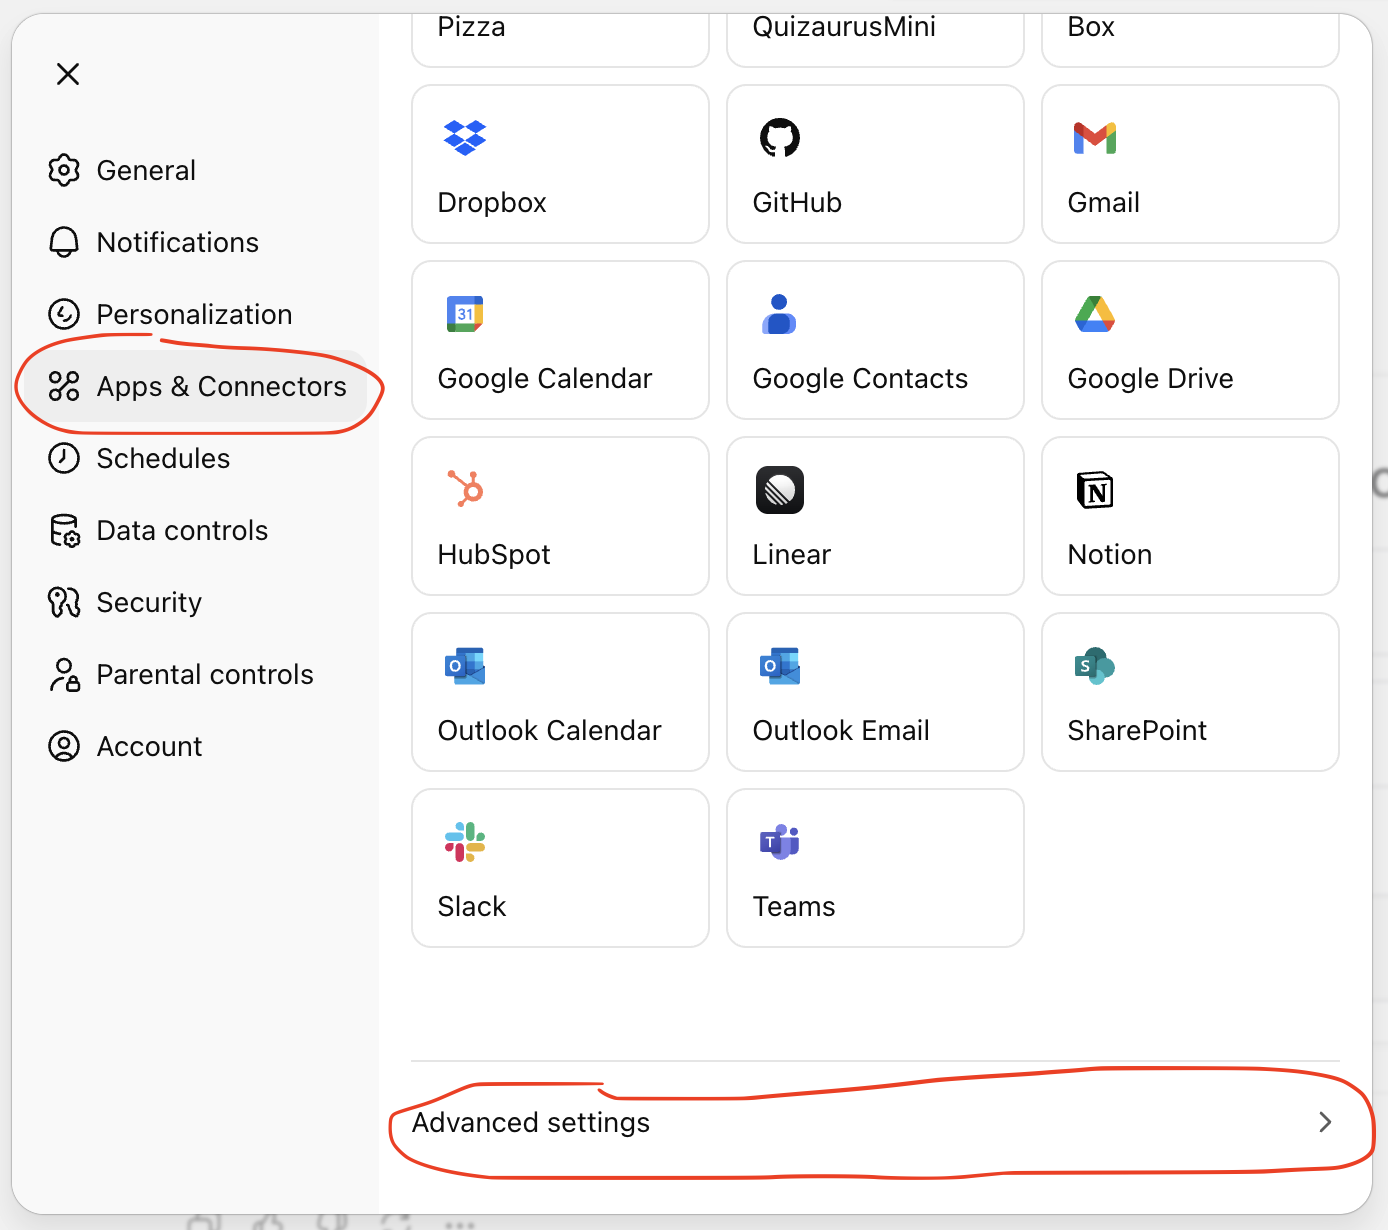Open the Dropbox connector
1388x1230 pixels.
pyautogui.click(x=559, y=163)
